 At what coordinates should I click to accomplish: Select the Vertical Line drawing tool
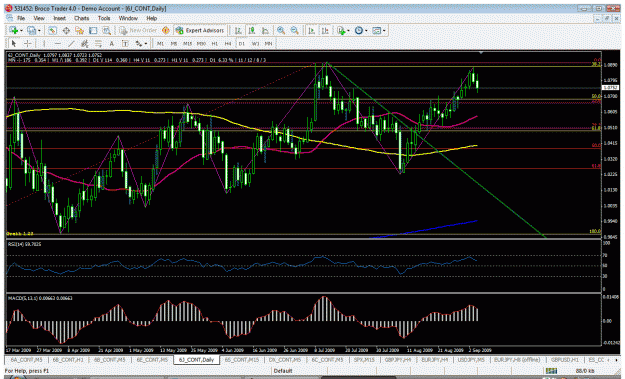coord(44,43)
